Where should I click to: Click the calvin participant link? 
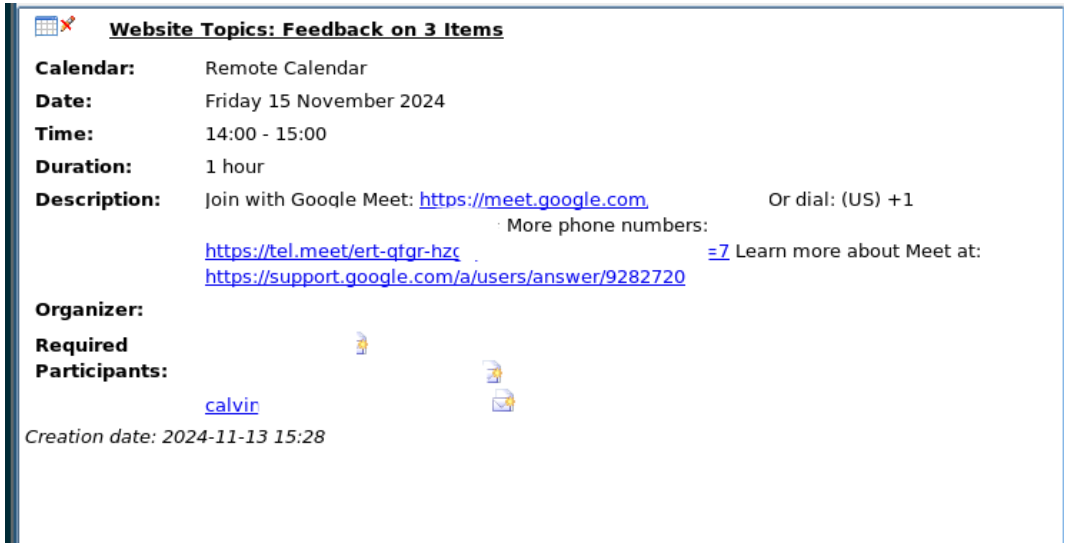pyautogui.click(x=232, y=406)
